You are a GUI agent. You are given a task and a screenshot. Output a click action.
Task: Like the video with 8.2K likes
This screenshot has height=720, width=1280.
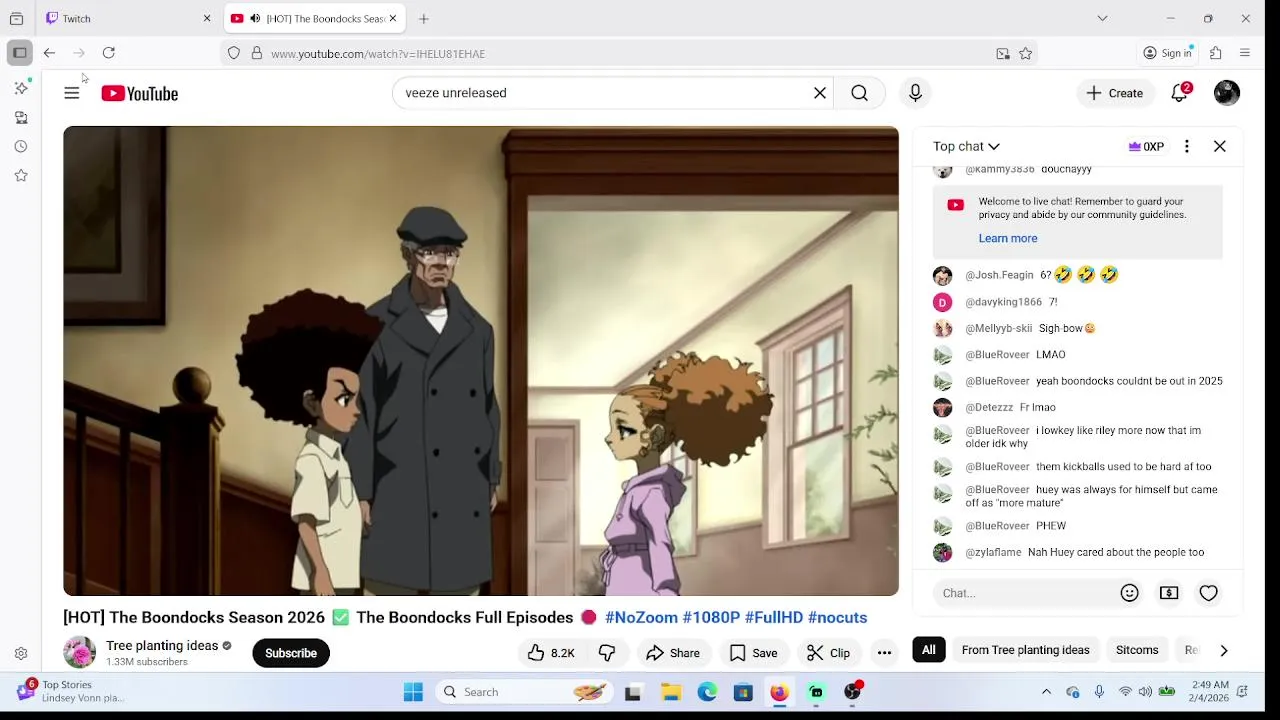pos(551,653)
